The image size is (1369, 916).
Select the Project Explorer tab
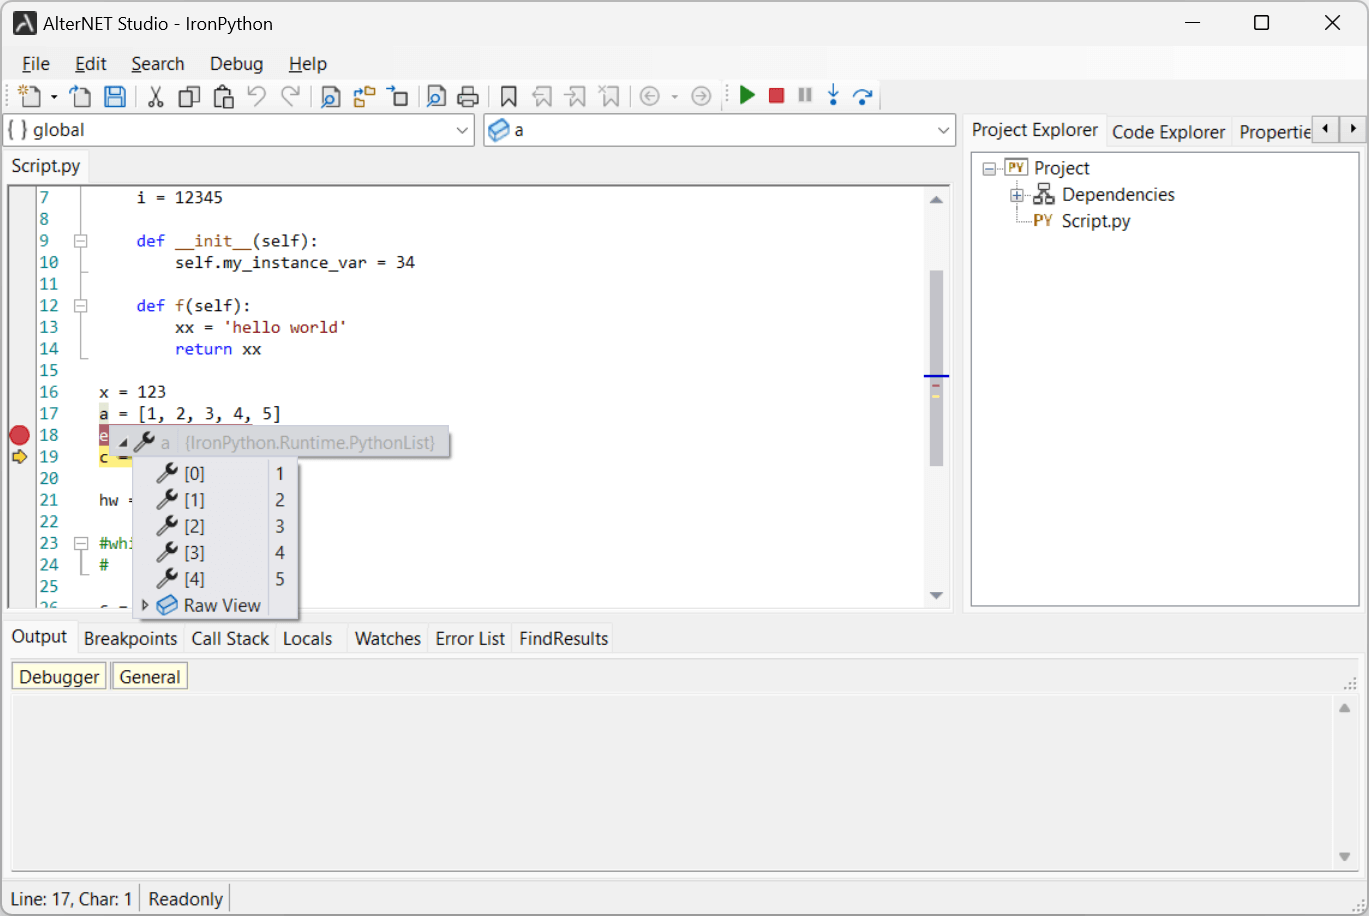tap(1035, 130)
